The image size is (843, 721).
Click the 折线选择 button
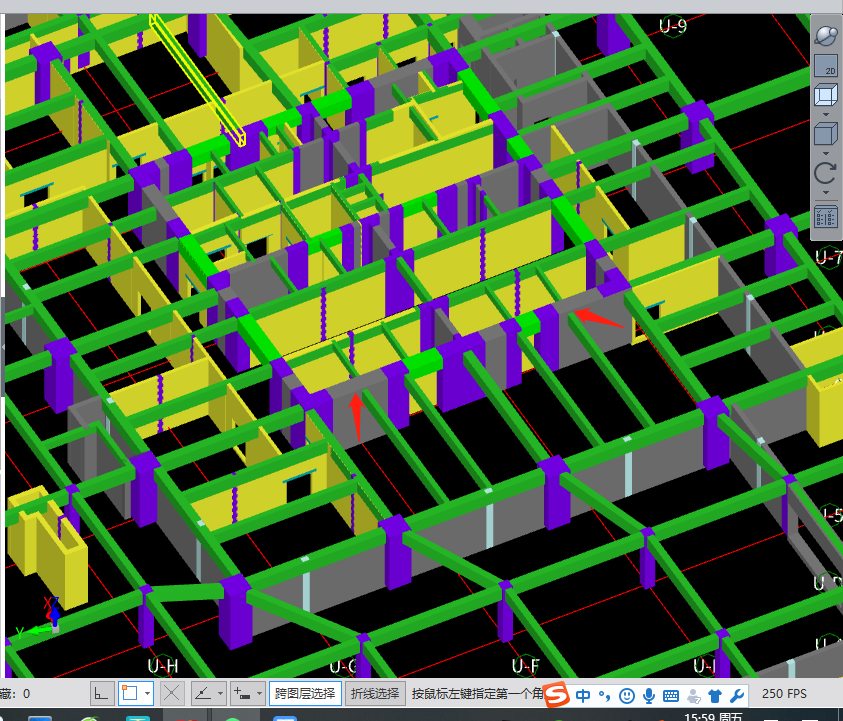tap(375, 694)
